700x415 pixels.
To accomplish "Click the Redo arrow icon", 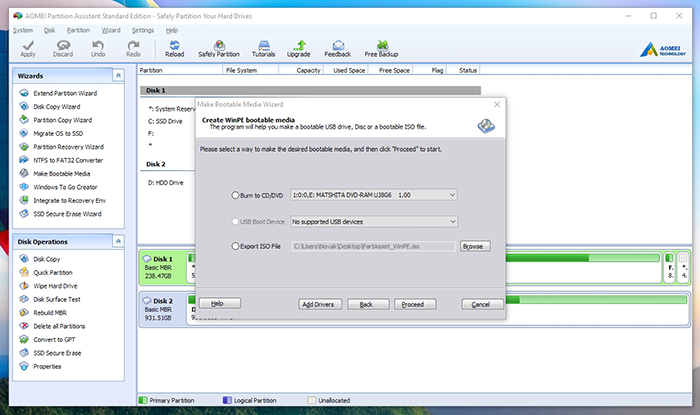I will [x=133, y=49].
